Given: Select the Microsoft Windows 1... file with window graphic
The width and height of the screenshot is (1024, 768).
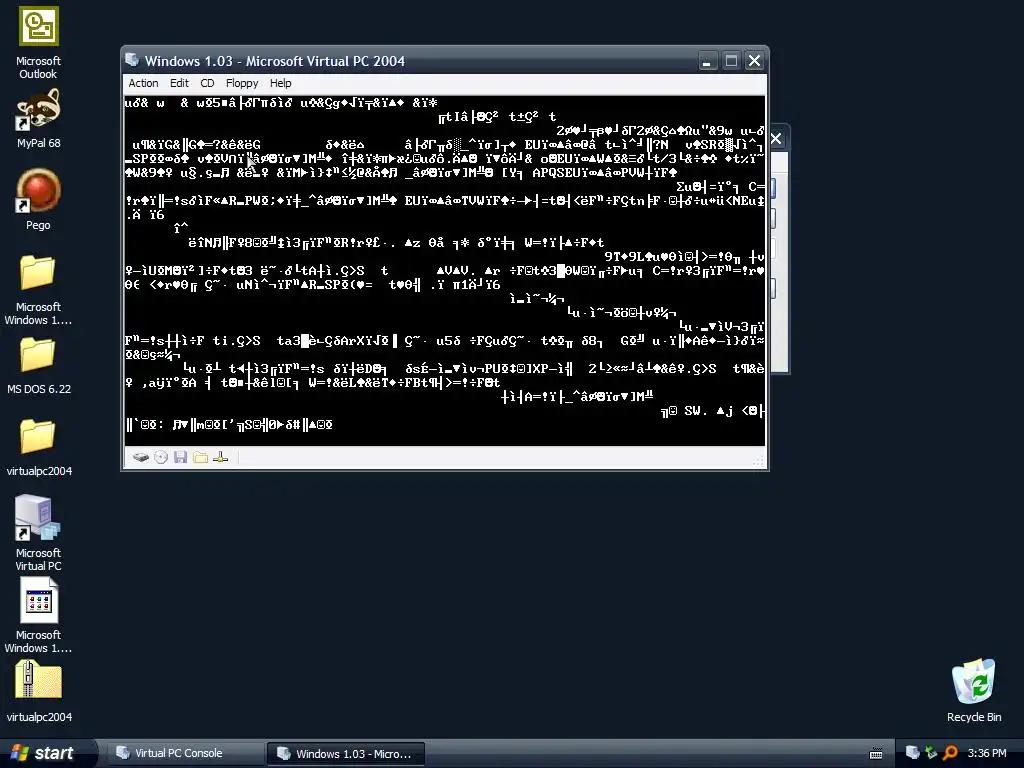Looking at the screenshot, I should pyautogui.click(x=39, y=615).
